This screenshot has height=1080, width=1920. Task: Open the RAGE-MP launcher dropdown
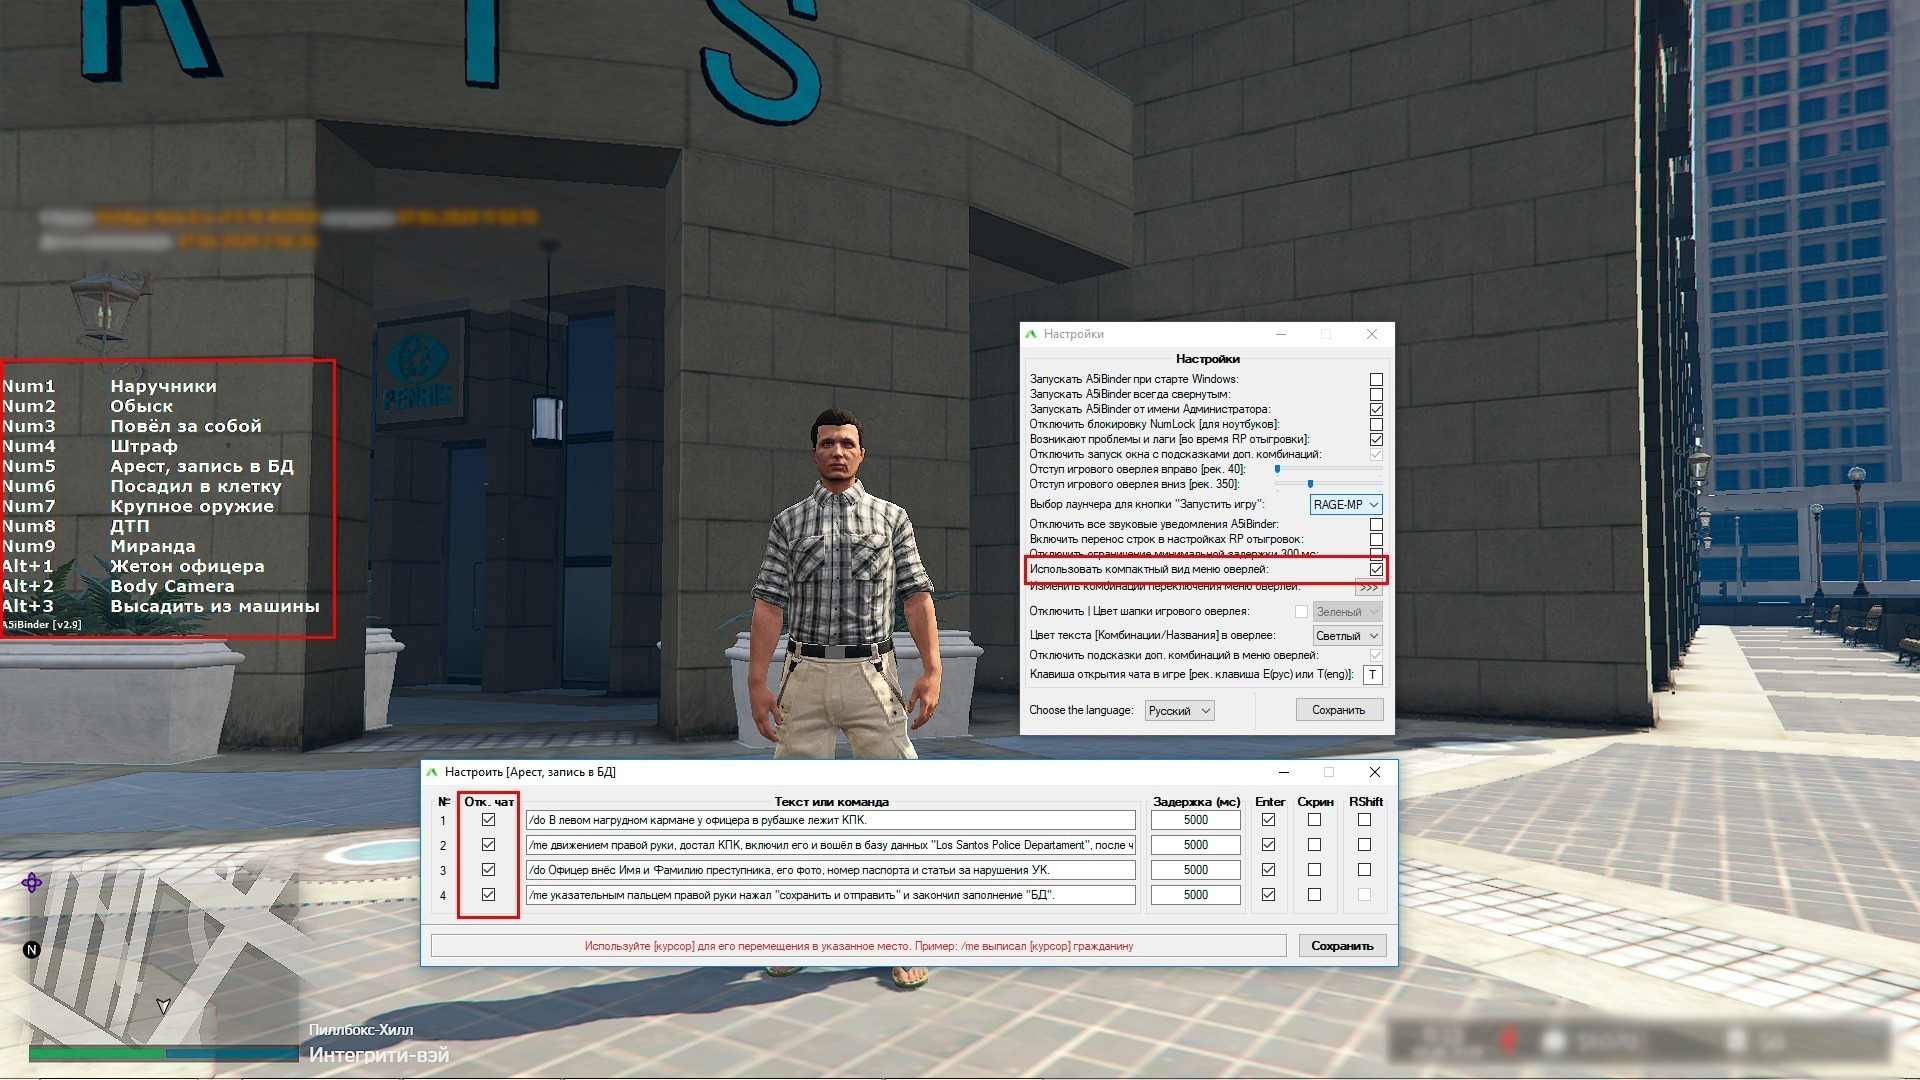coord(1346,505)
